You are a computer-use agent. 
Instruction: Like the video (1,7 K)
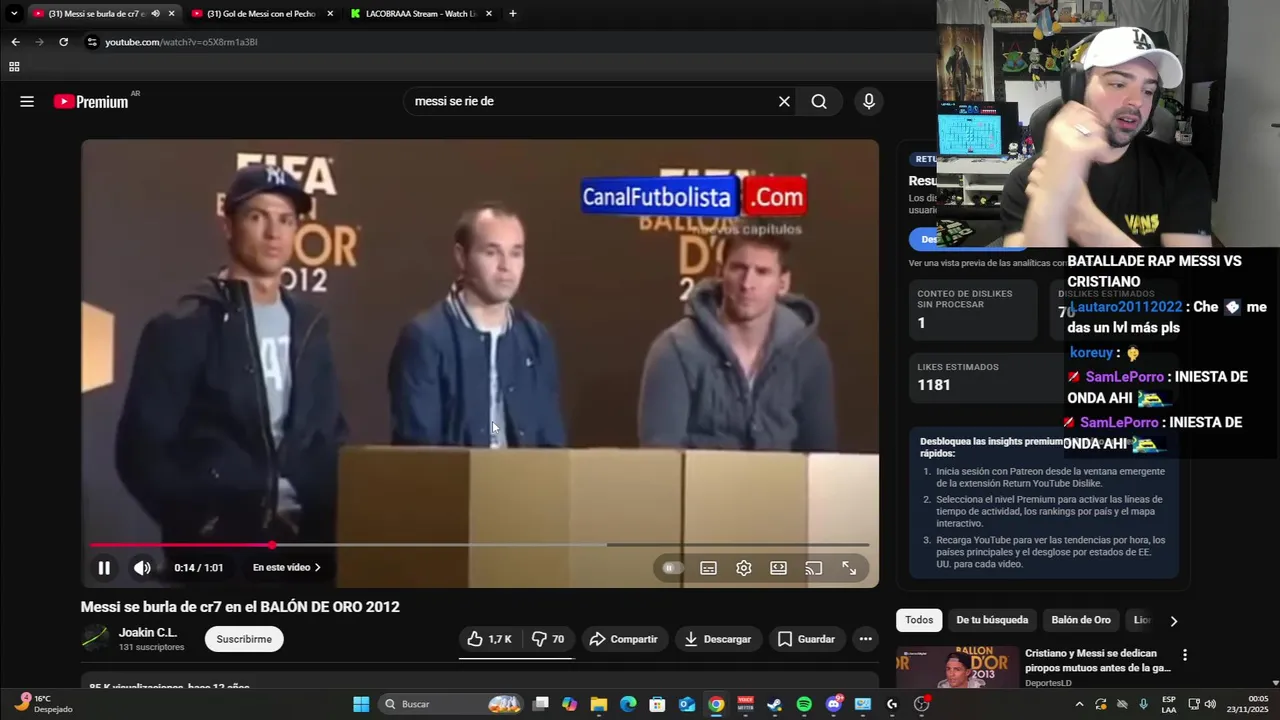coord(489,639)
